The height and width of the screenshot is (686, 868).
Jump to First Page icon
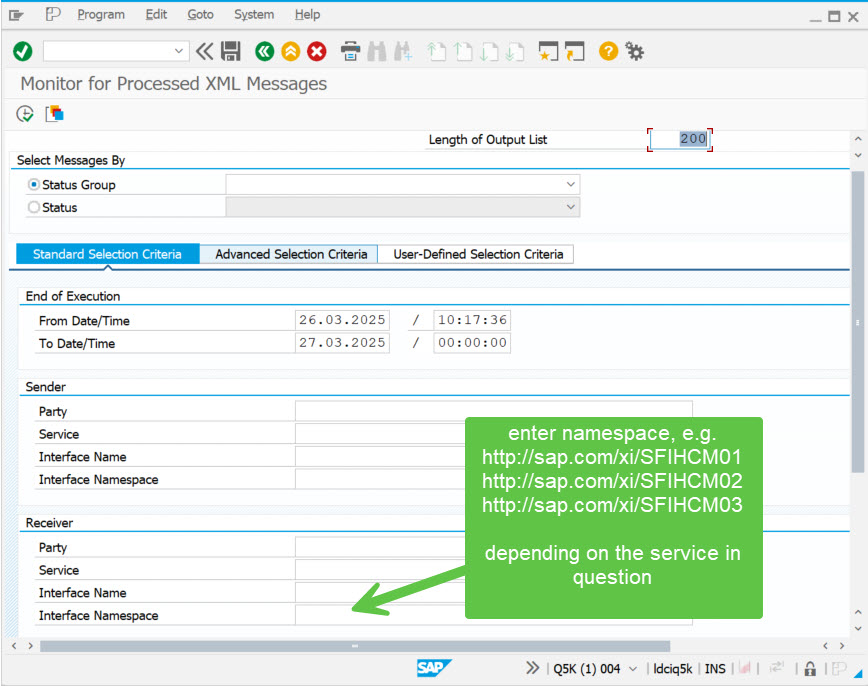point(436,51)
